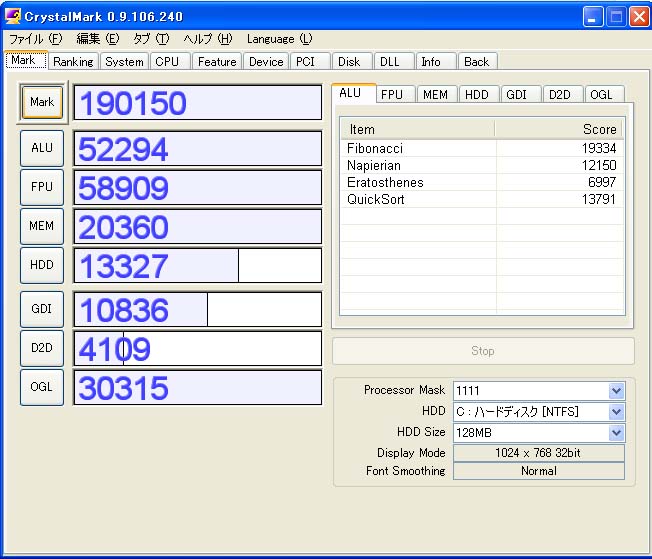Open the タブ (T) menu

coord(151,39)
